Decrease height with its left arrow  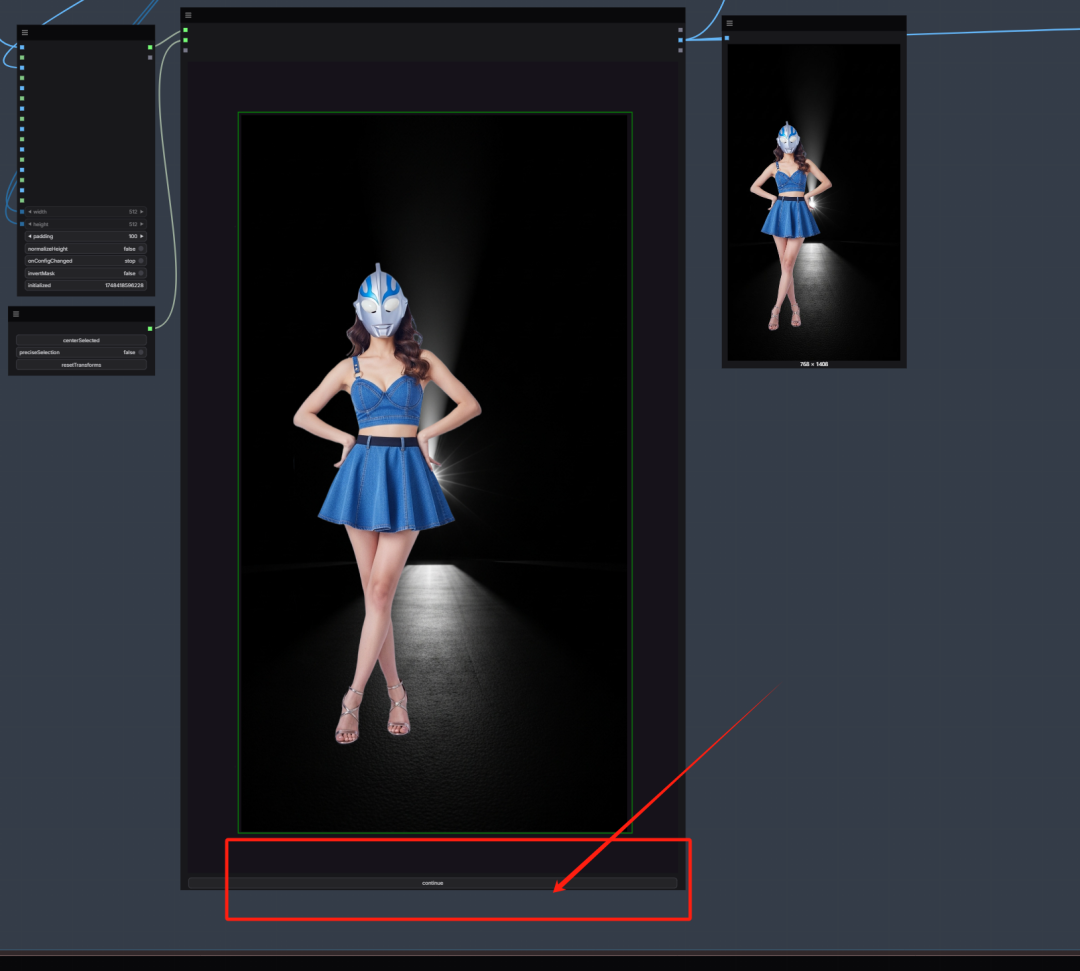(30, 224)
